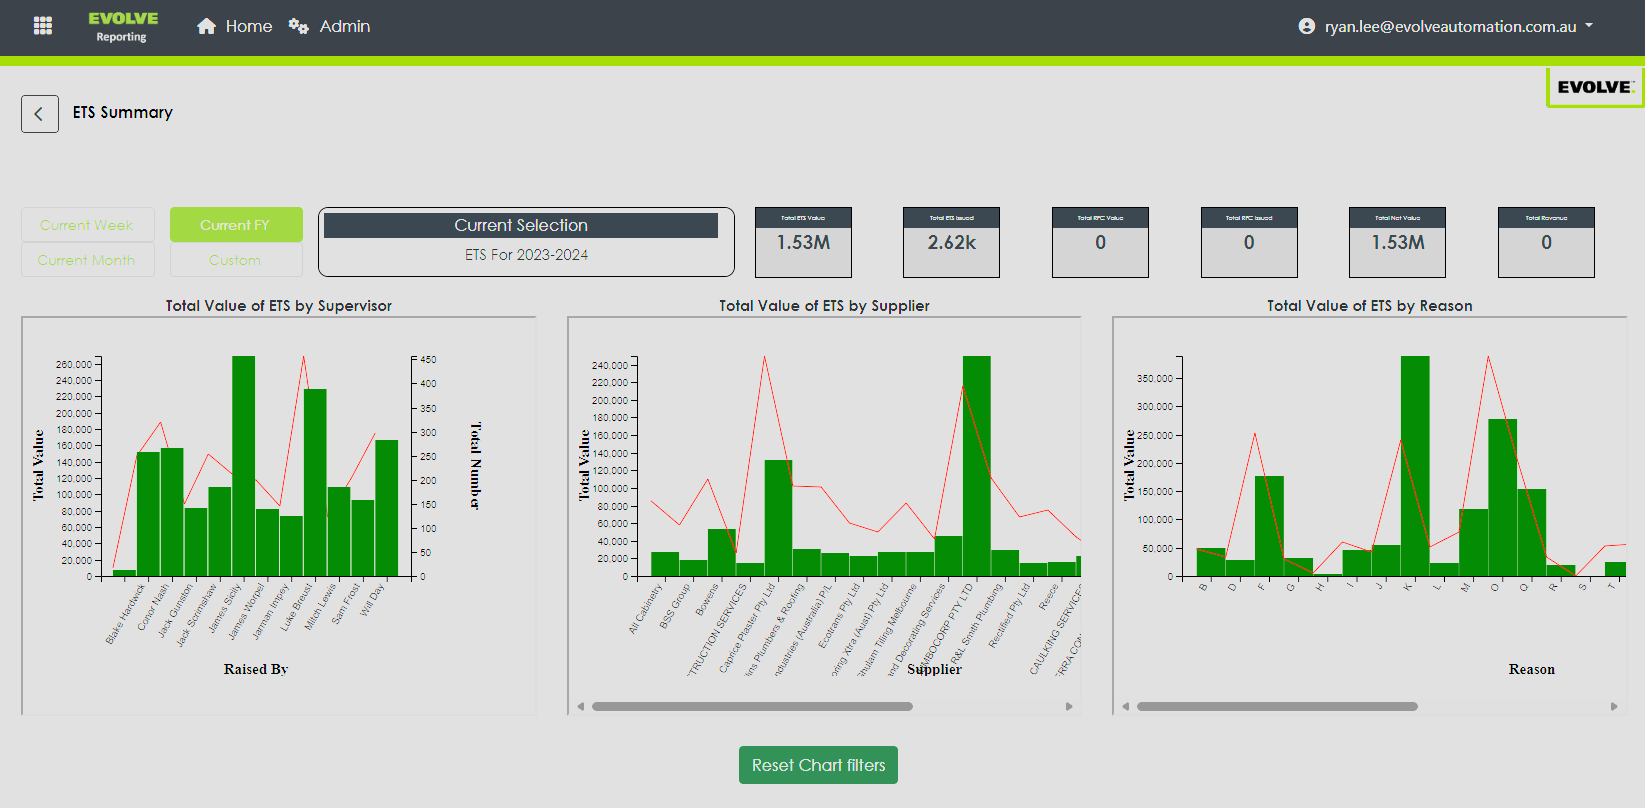Screen dimensions: 1645x808
Task: Select the Current Month filter
Action: coord(87,260)
